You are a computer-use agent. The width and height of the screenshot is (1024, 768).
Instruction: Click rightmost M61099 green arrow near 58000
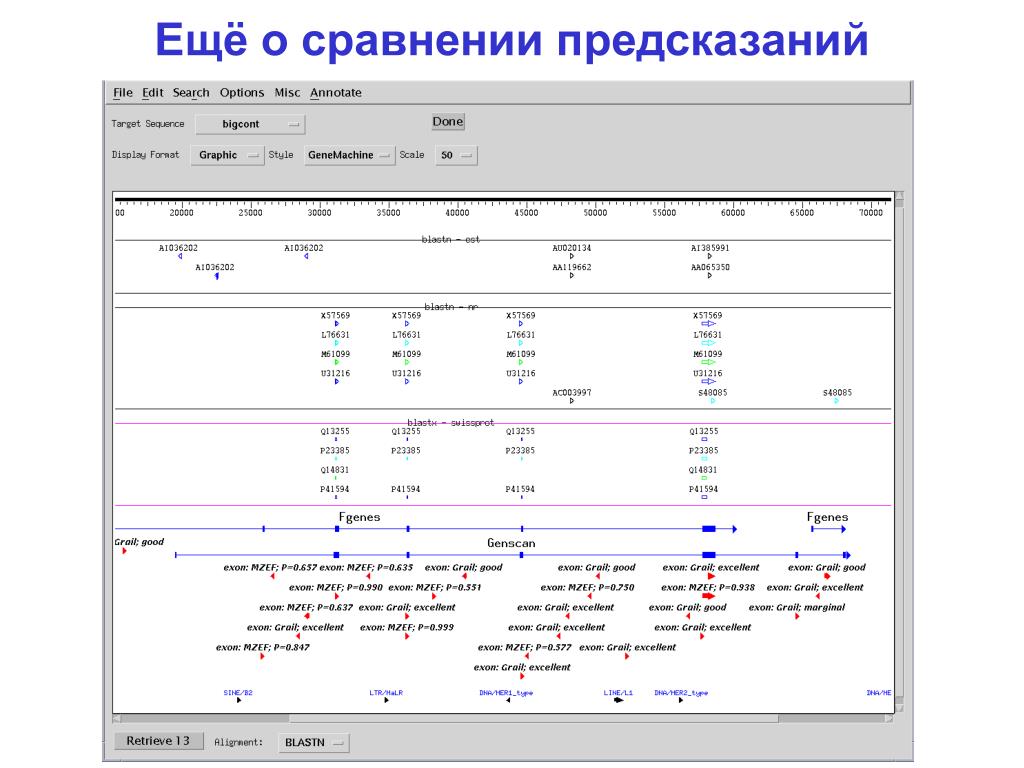pos(709,362)
